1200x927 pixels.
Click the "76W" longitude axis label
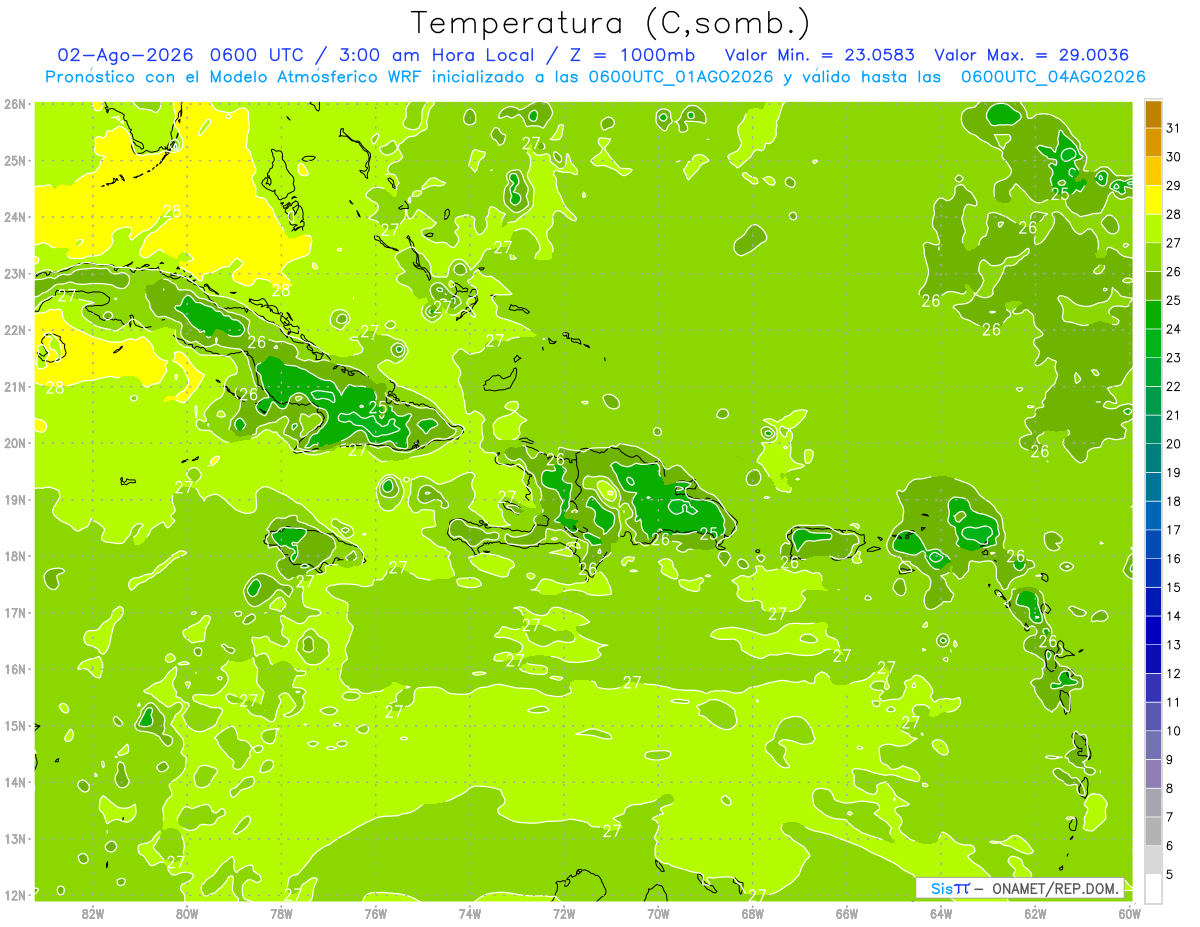click(x=375, y=913)
